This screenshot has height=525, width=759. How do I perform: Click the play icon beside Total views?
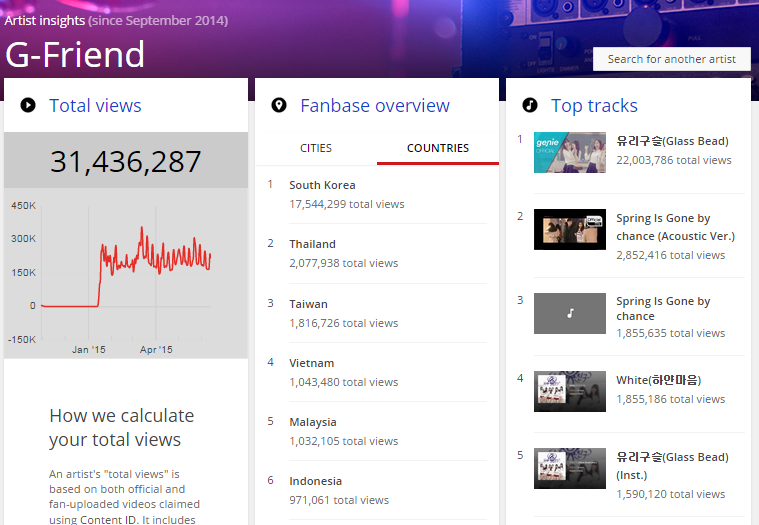28,105
